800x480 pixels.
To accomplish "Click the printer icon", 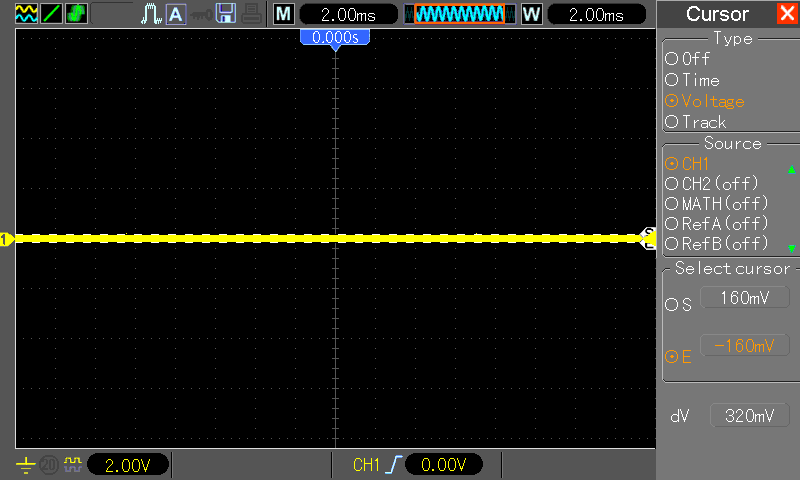I will (251, 14).
